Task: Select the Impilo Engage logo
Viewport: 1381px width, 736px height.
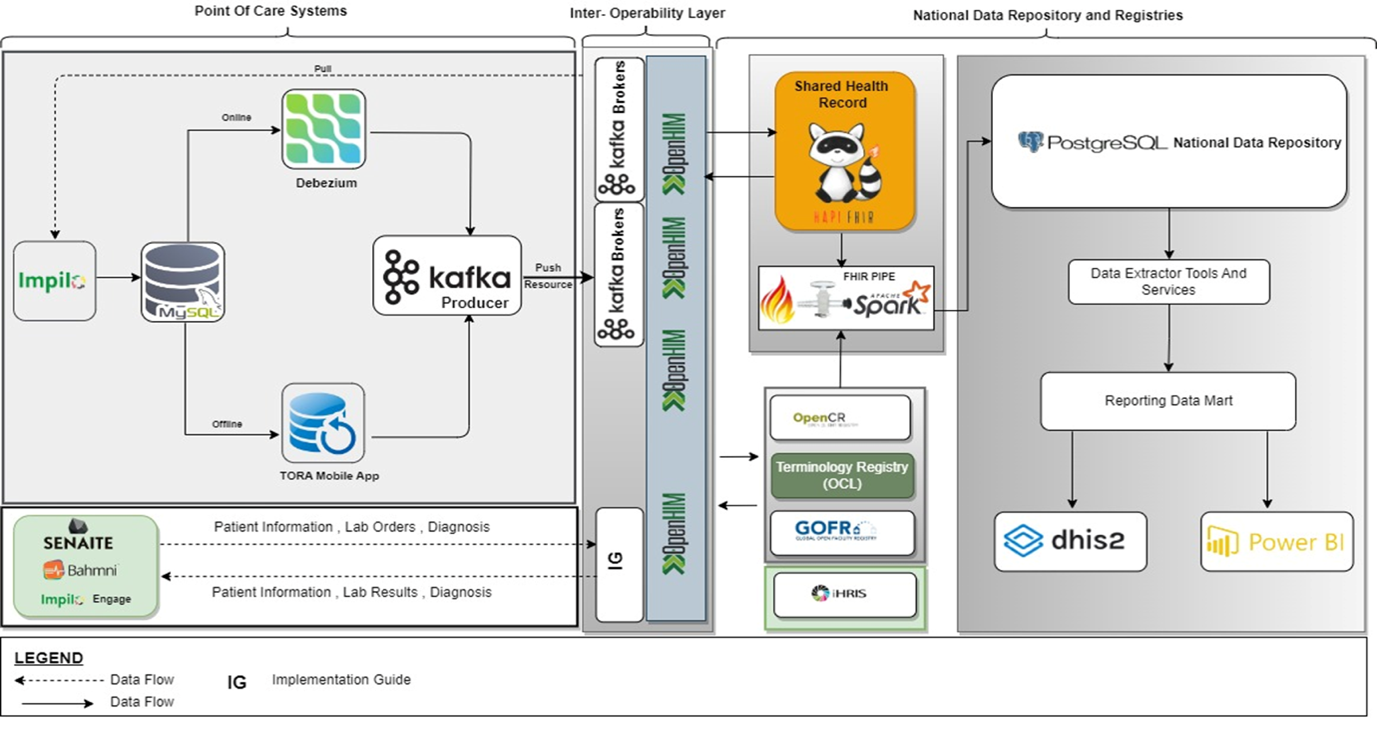Action: (x=86, y=599)
